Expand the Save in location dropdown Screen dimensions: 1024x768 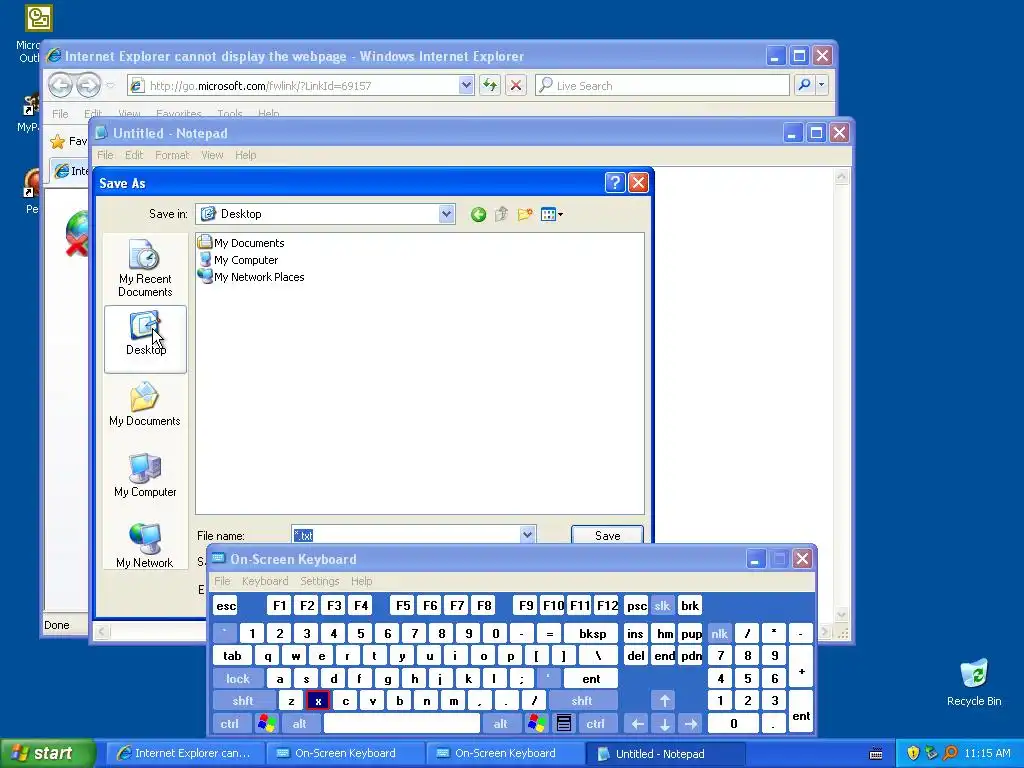click(x=447, y=214)
